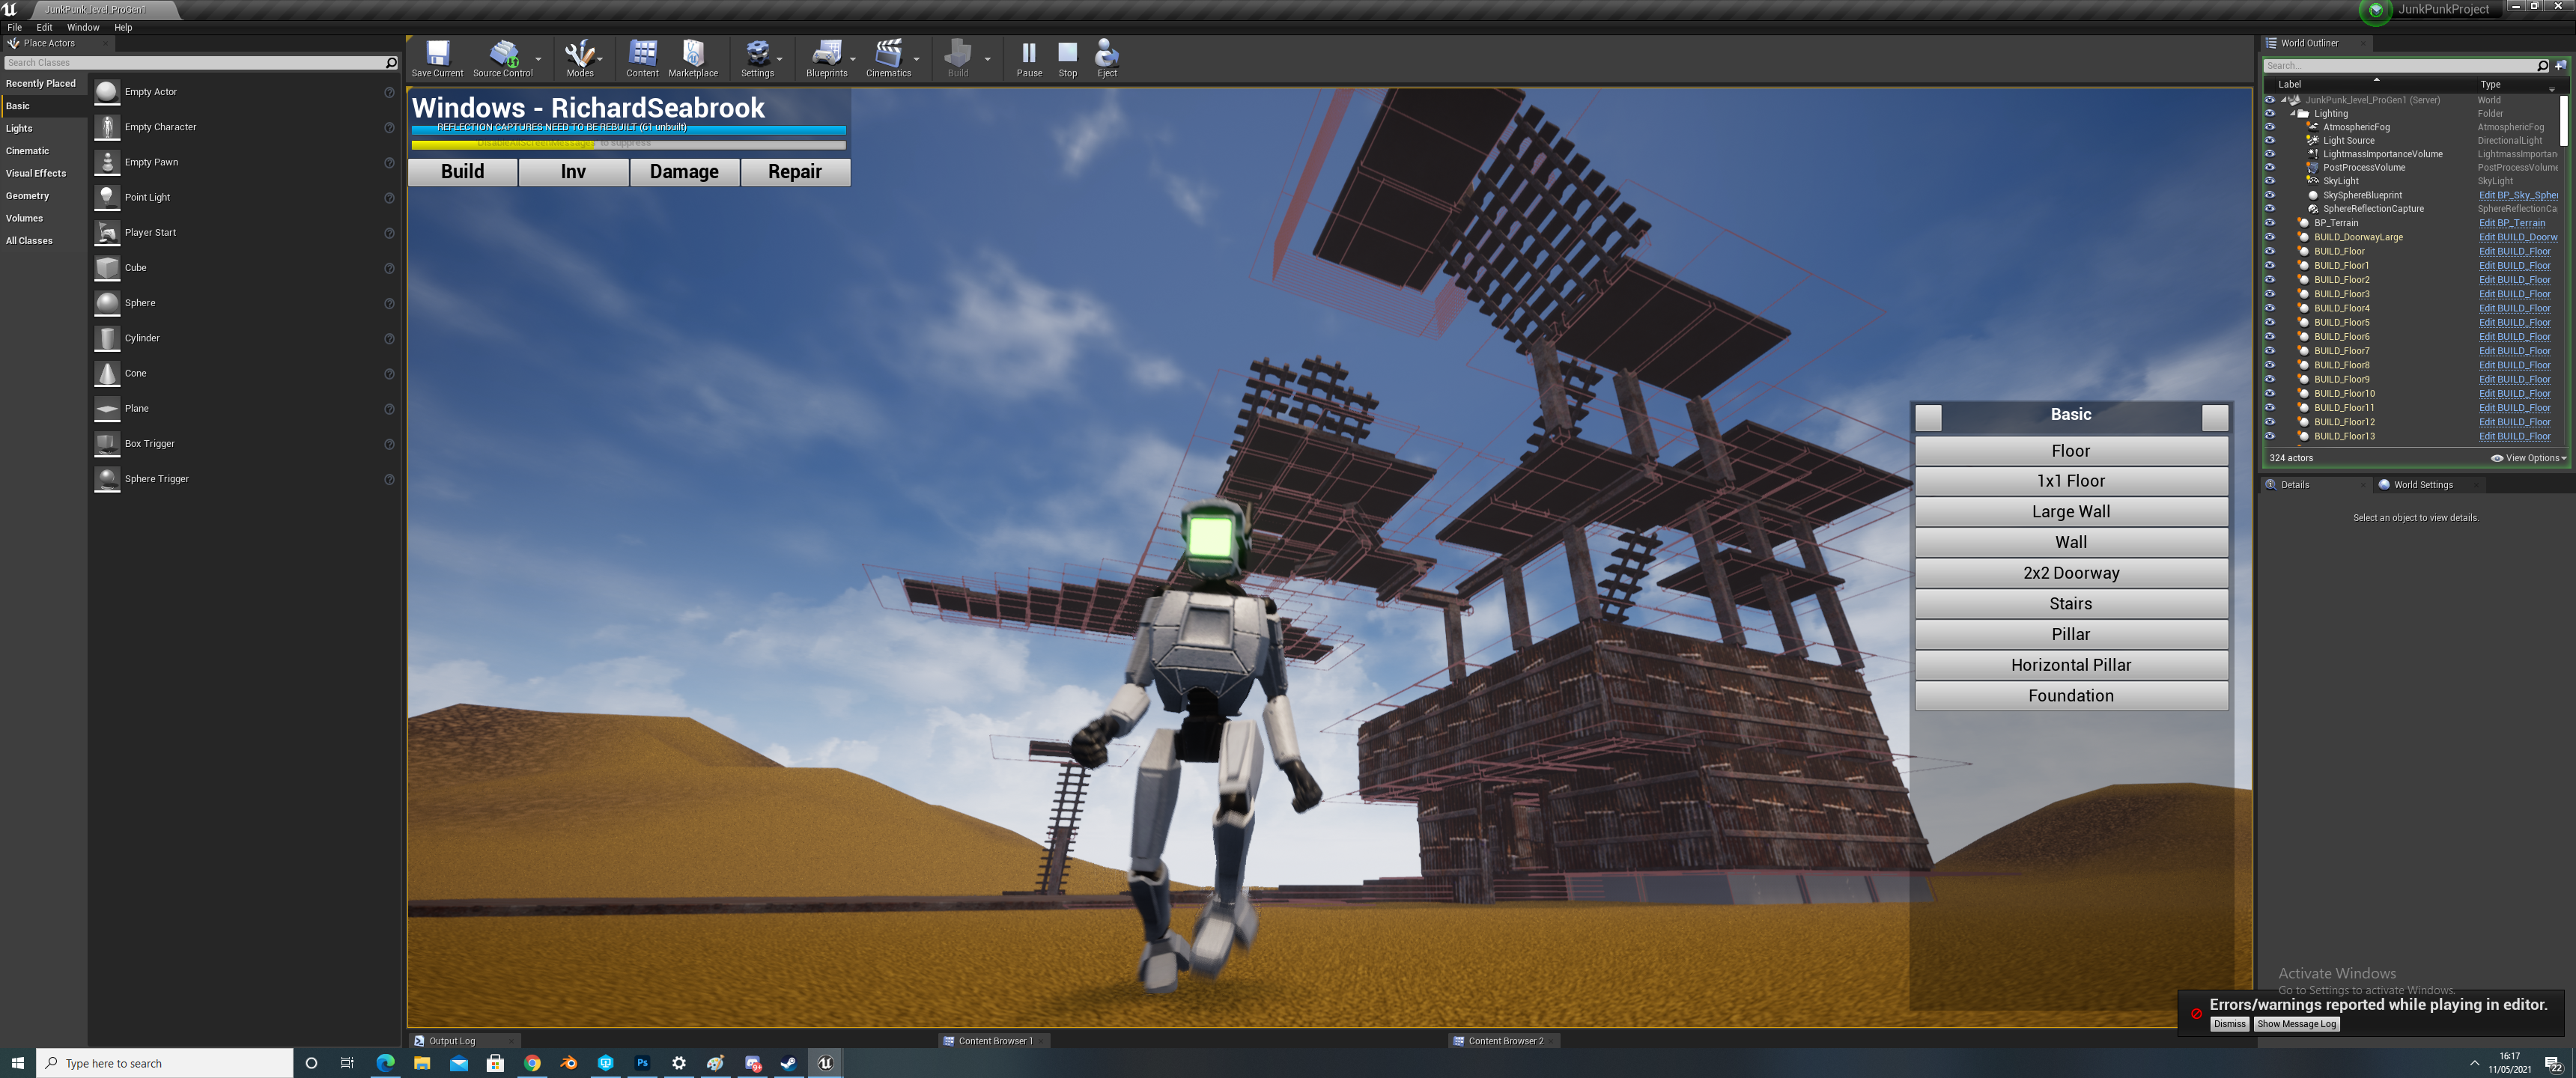
Task: Collapse the JunkPunk_level_ProGen1 world root
Action: (2284, 100)
